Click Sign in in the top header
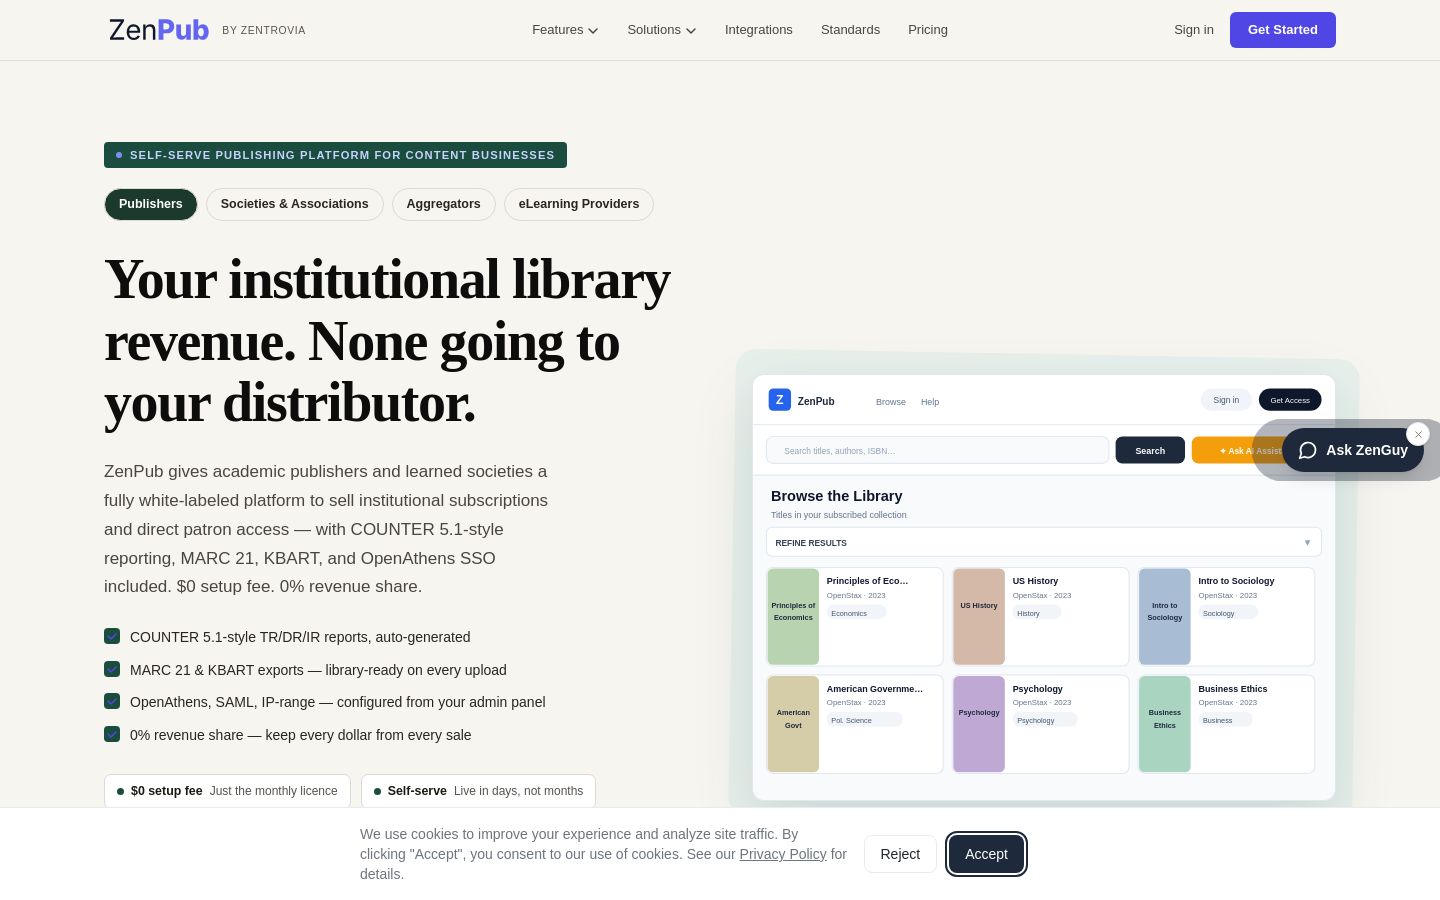Viewport: 1440px width, 900px height. pos(1194,30)
